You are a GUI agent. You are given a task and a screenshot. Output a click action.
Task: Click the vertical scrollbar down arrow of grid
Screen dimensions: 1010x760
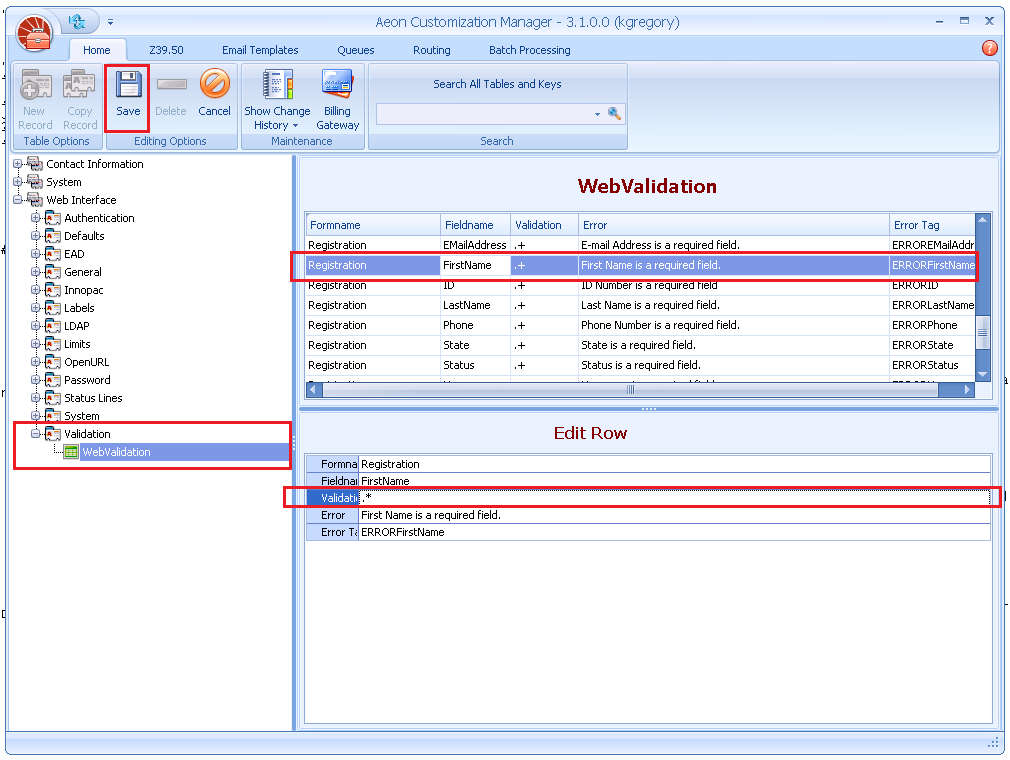click(982, 374)
